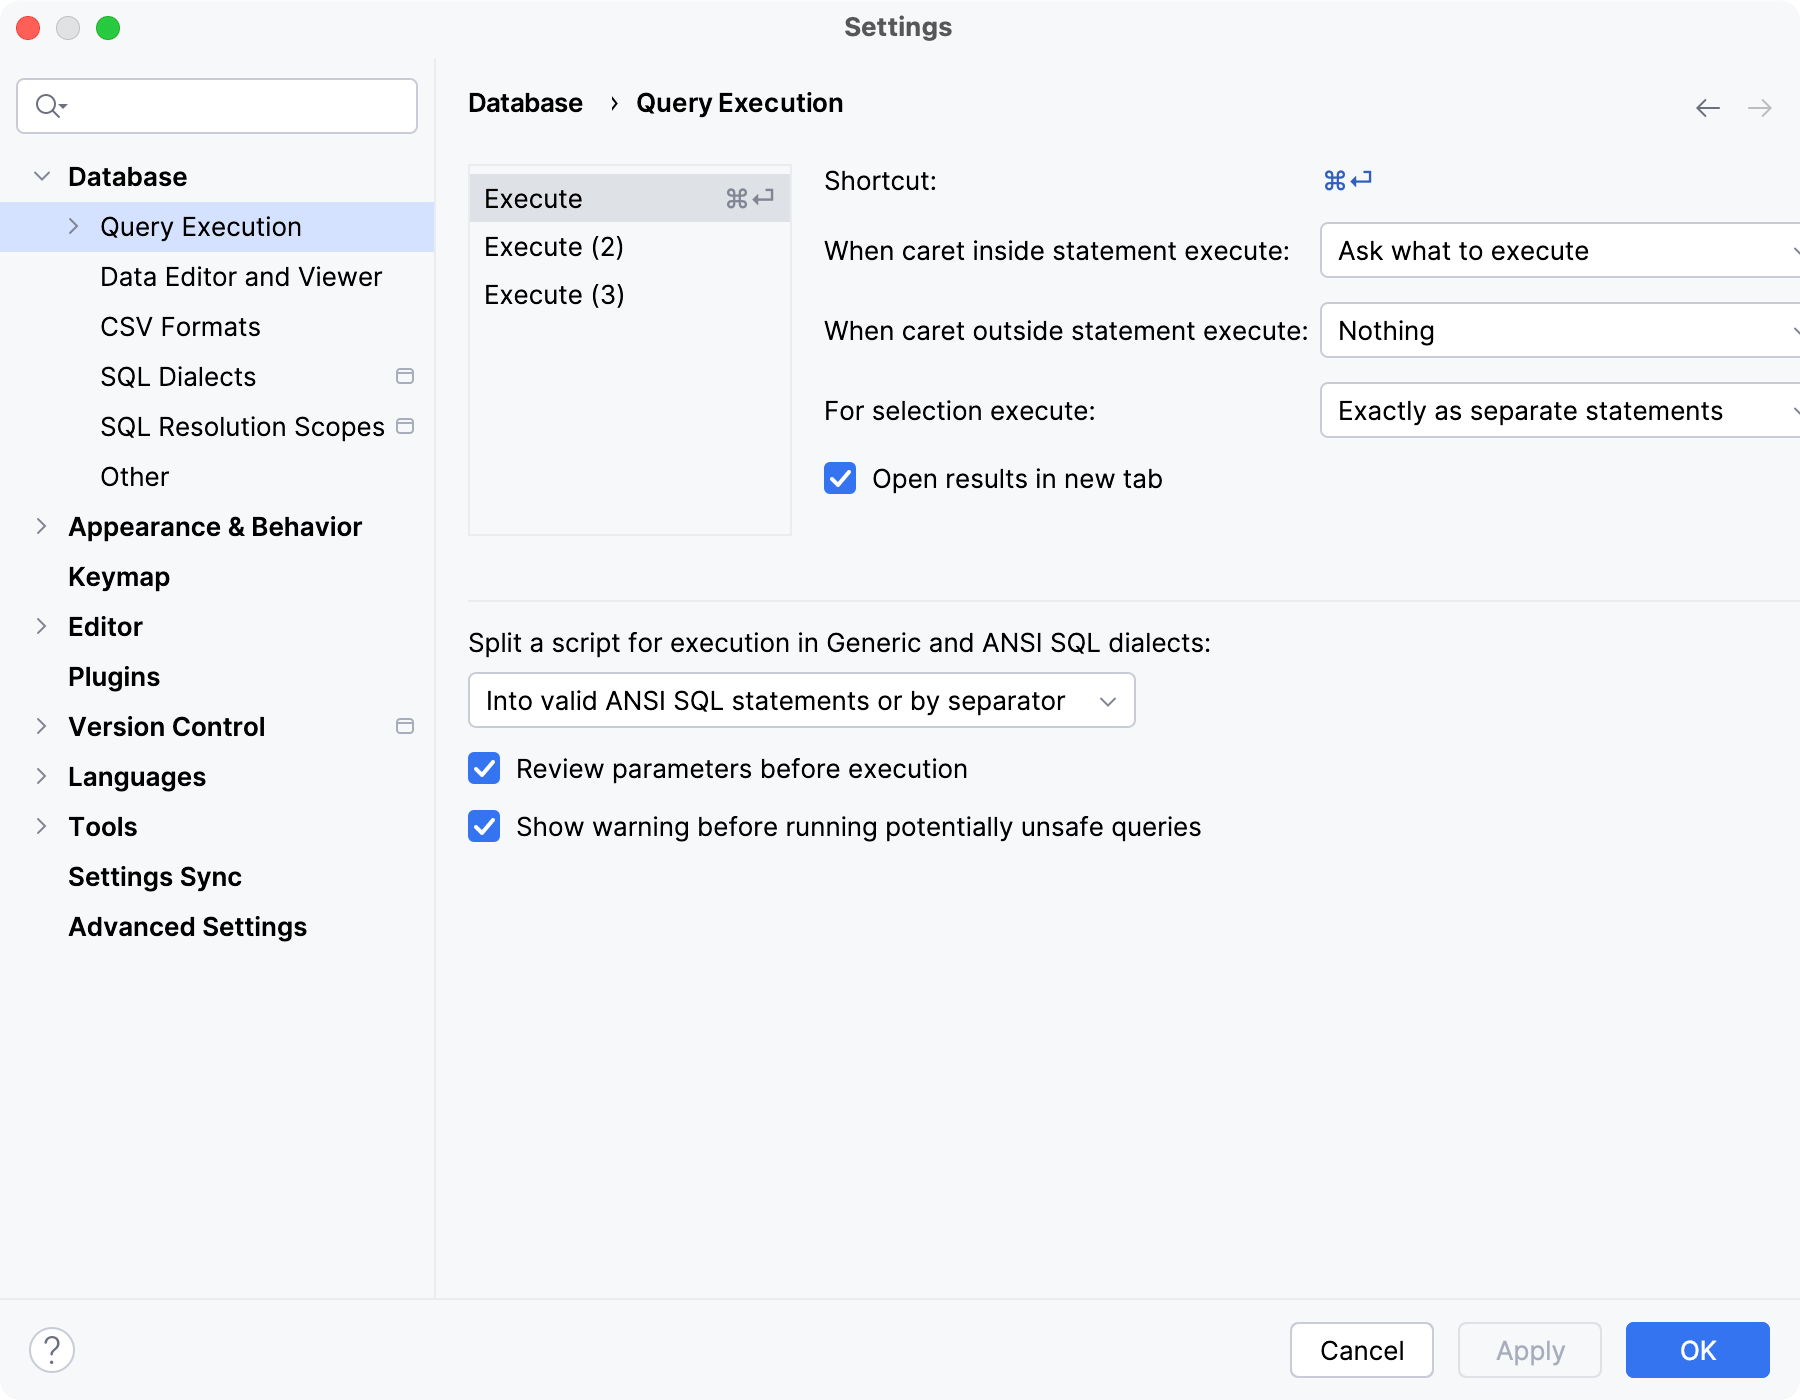Open the split script dropdown
1800x1400 pixels.
coord(801,701)
